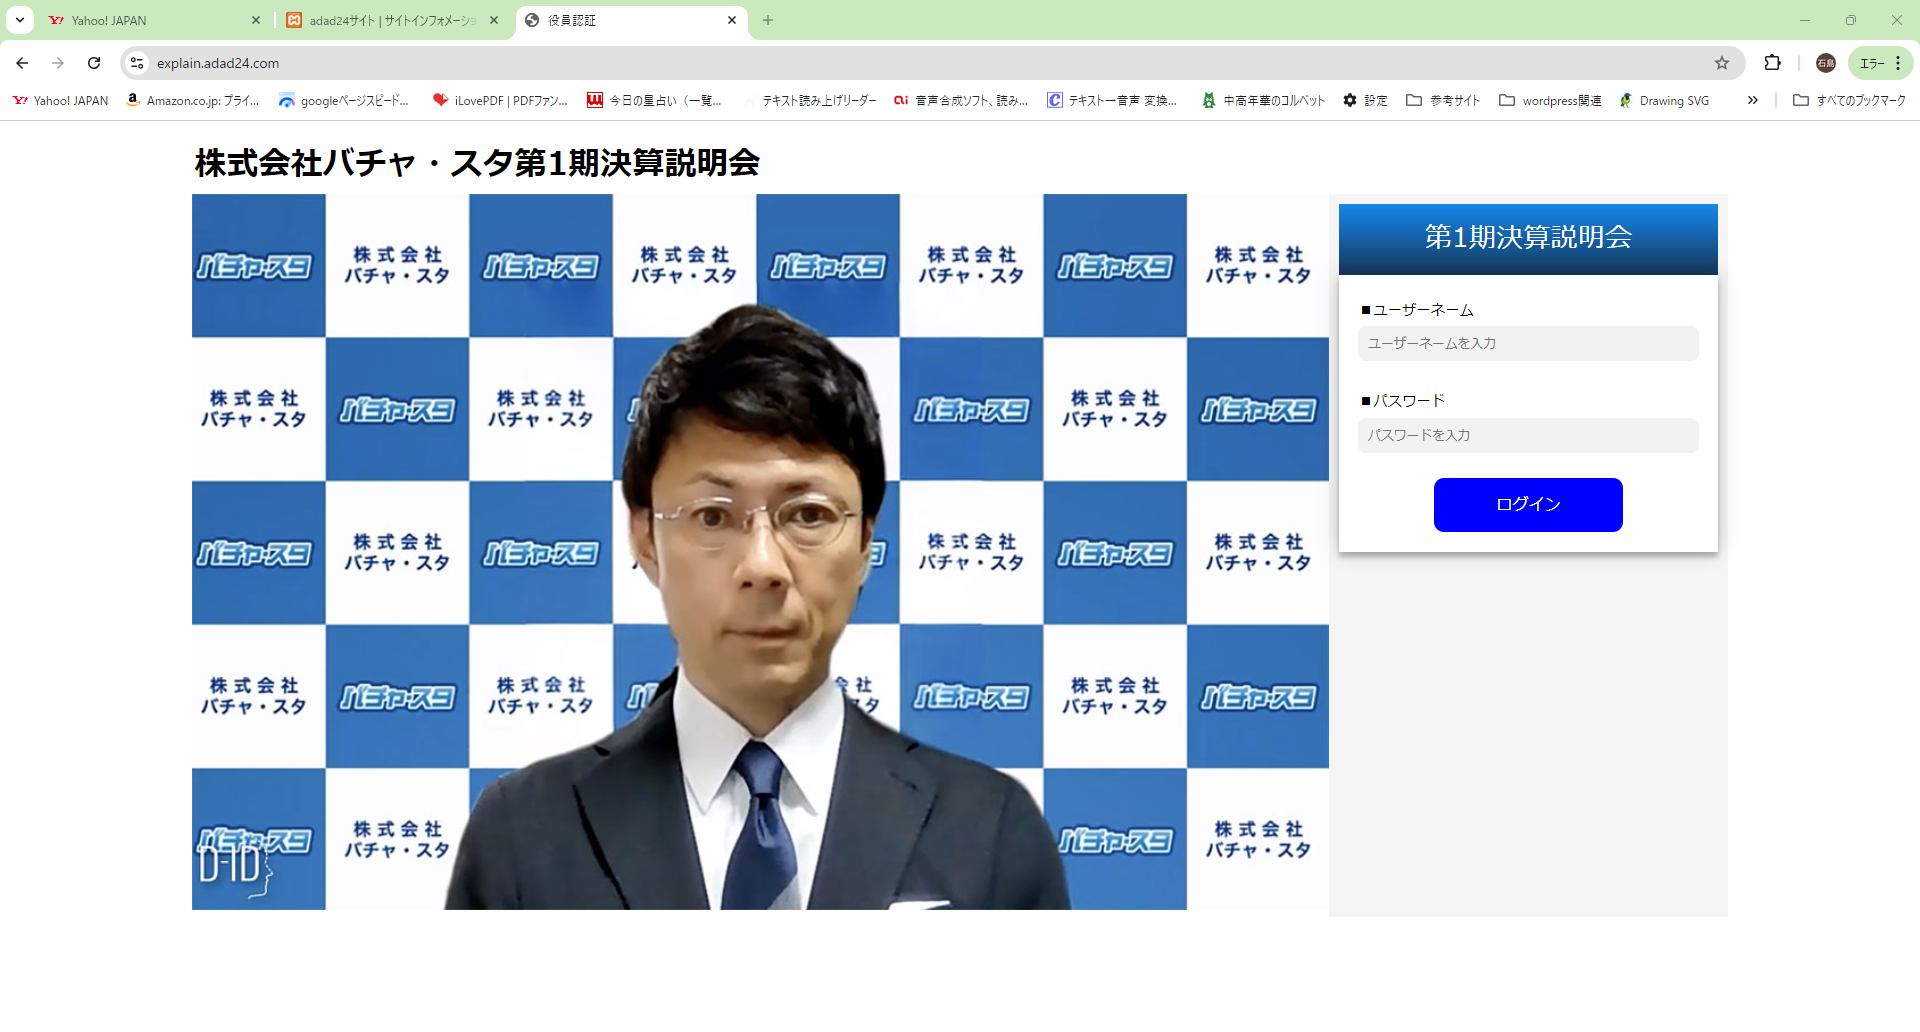
Task: Restore down the browser window
Action: coord(1851,20)
